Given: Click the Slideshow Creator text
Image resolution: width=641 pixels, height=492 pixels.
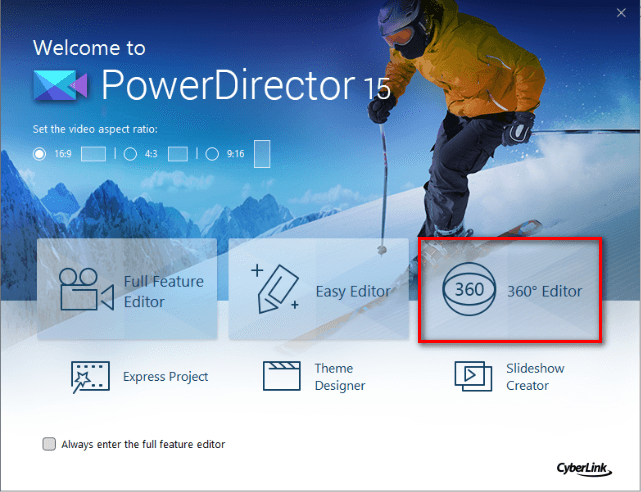Looking at the screenshot, I should click(x=535, y=377).
